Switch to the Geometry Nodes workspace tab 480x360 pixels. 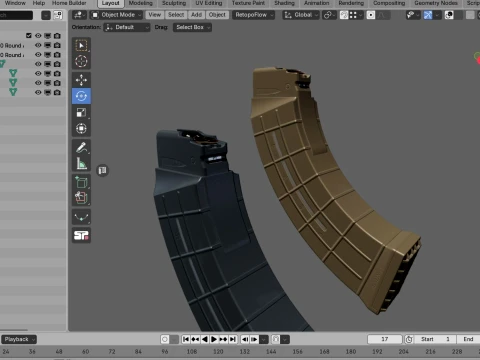(x=436, y=3)
